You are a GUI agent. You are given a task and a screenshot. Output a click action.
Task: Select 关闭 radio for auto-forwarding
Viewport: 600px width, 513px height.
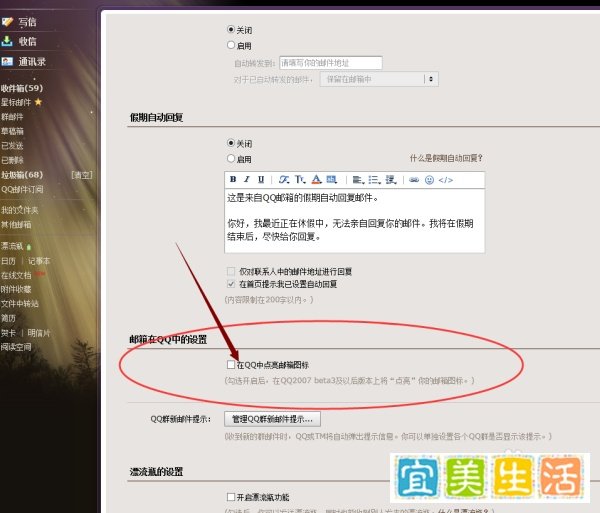231,29
